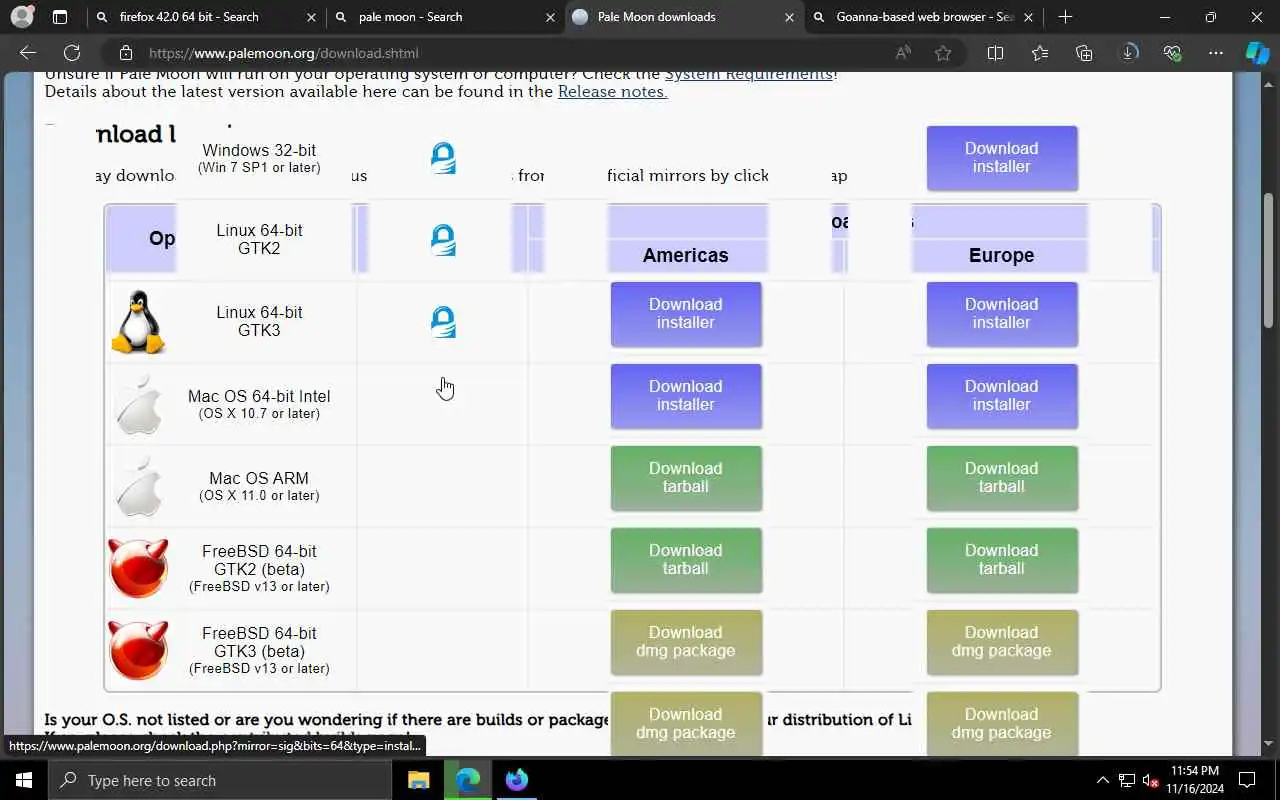Click the Microsoft Edge taskbar icon
The height and width of the screenshot is (800, 1280).
point(468,780)
